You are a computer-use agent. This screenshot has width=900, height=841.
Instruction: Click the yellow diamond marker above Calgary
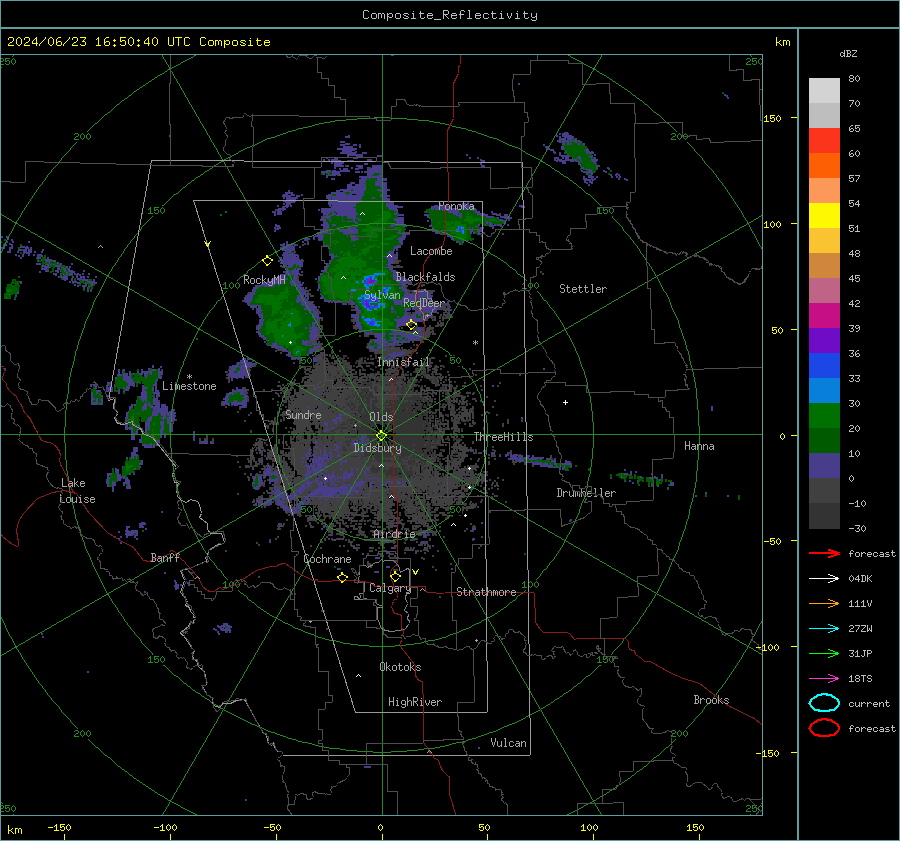(395, 576)
